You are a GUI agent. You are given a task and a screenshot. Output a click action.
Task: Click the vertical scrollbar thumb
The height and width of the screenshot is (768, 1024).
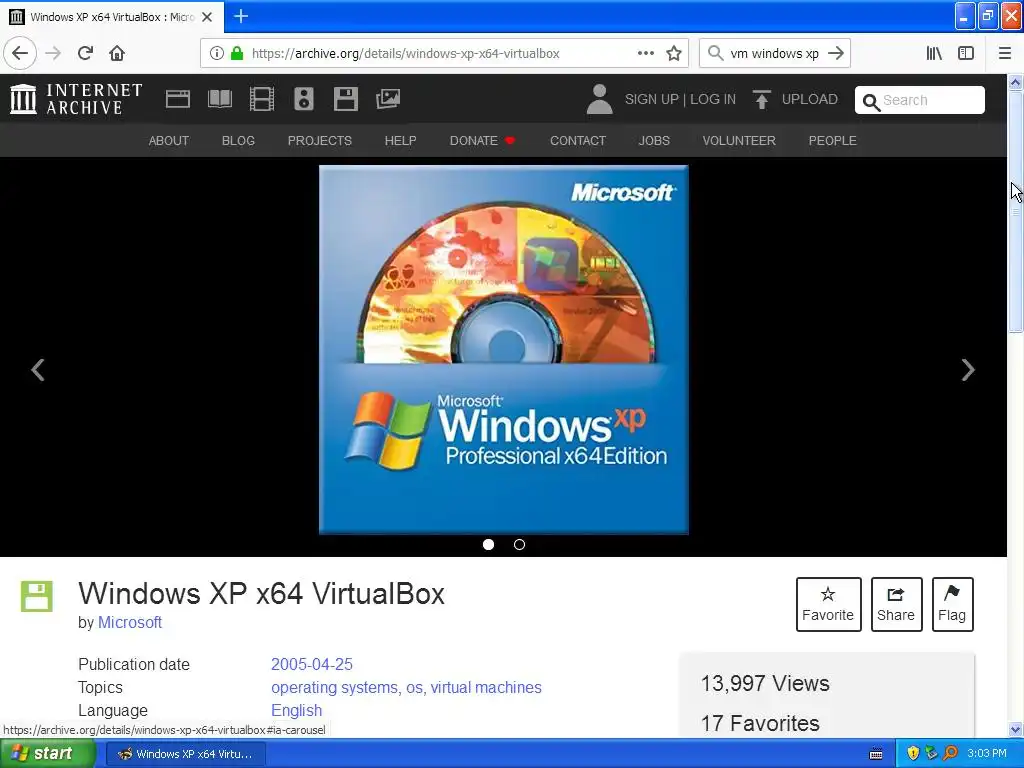[x=1015, y=212]
